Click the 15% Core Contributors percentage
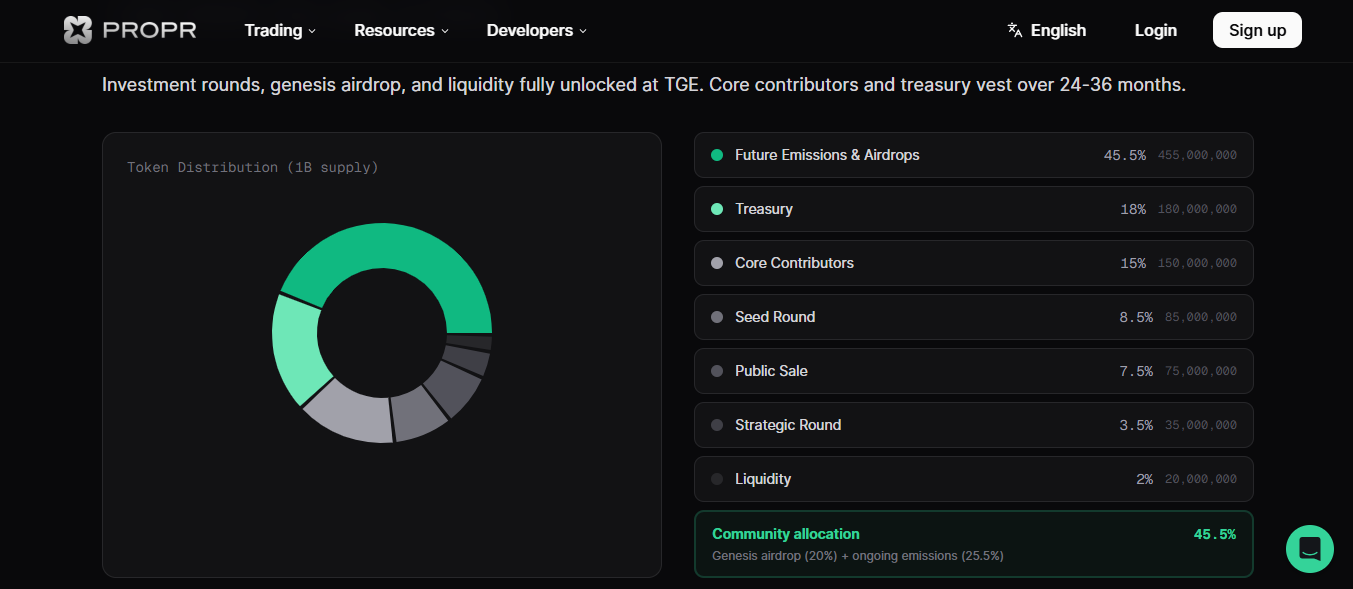 pos(1133,263)
